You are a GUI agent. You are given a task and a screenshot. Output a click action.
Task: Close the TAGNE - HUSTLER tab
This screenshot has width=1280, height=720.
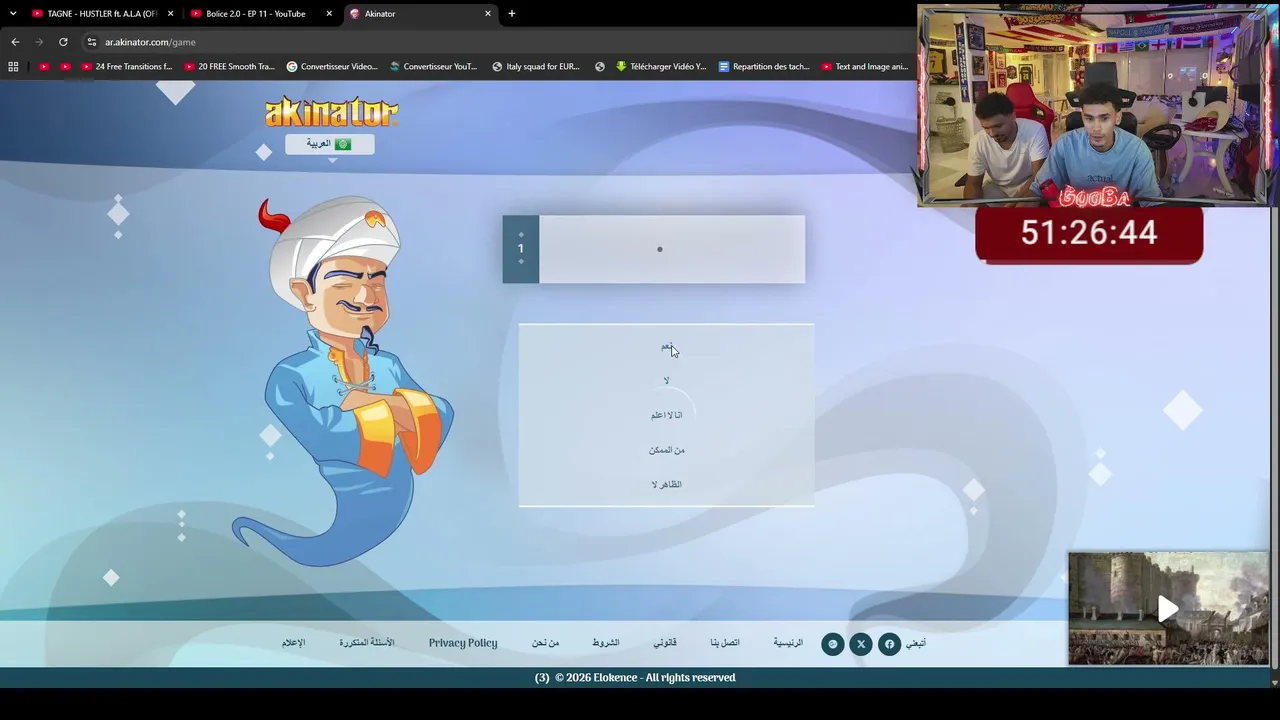(170, 14)
